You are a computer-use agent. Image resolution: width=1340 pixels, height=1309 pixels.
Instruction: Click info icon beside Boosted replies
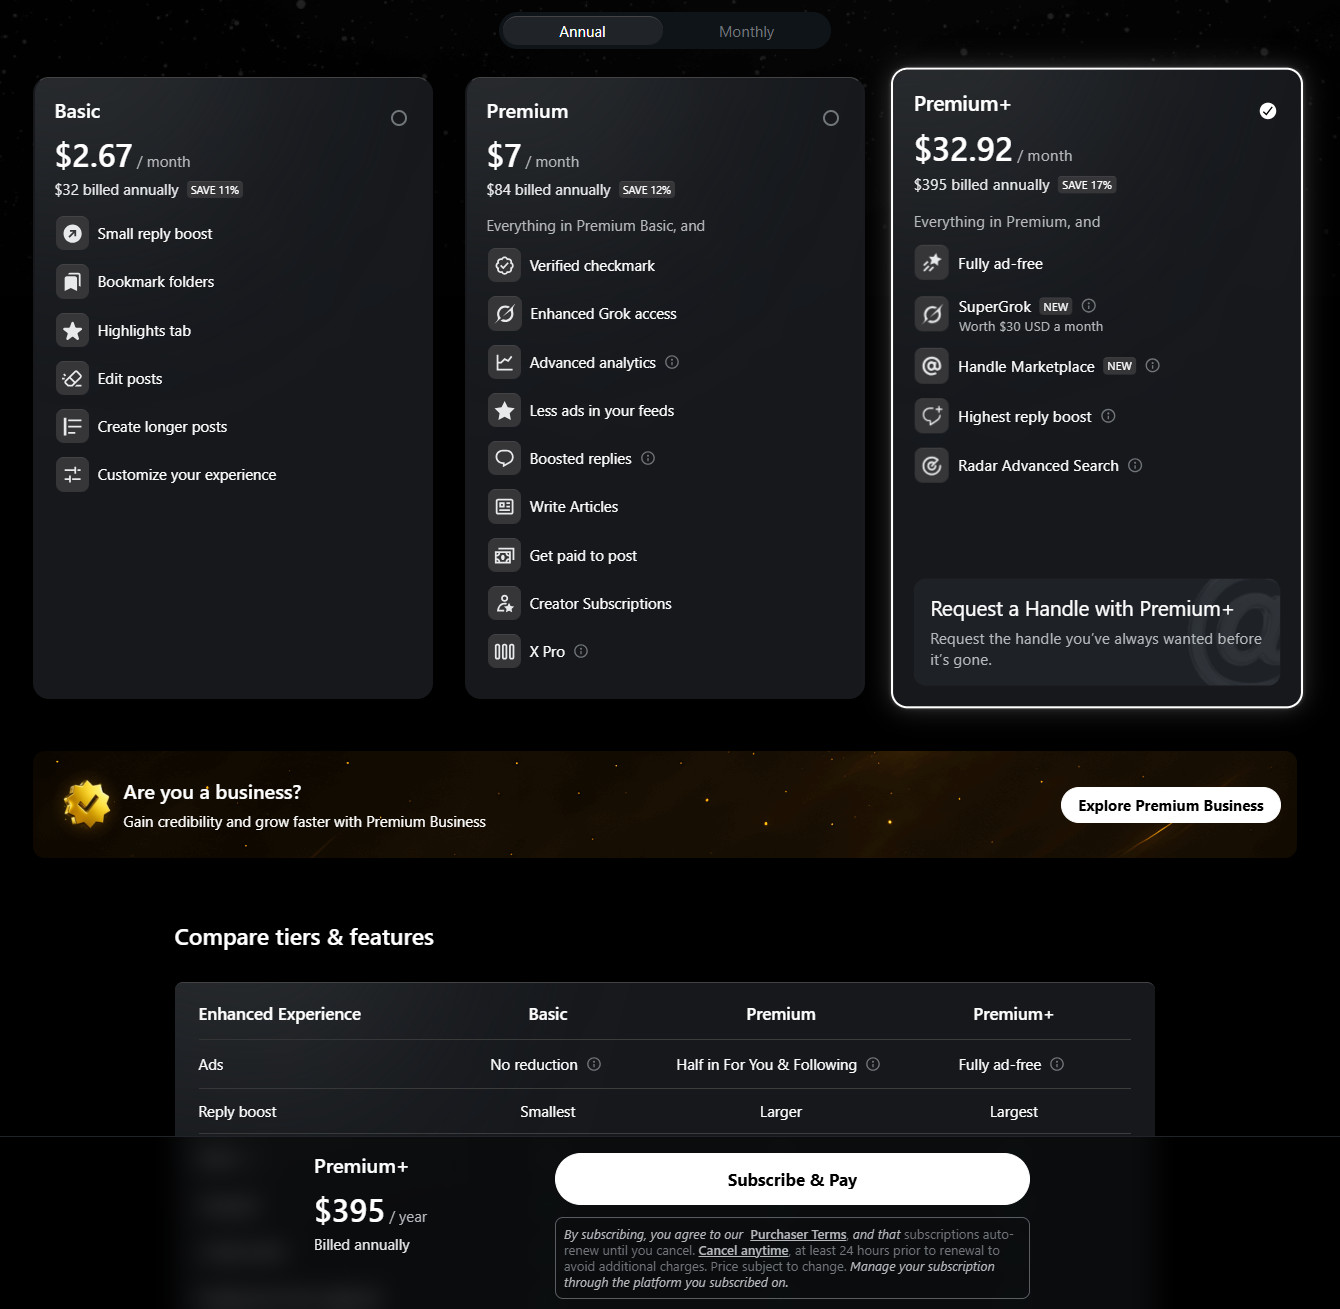pos(648,458)
